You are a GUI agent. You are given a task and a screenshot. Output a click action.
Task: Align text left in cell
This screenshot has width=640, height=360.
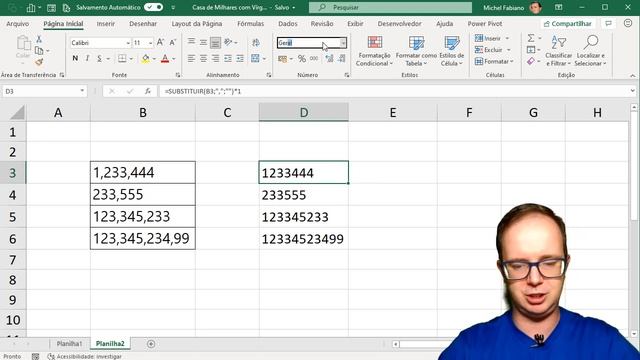pyautogui.click(x=191, y=59)
